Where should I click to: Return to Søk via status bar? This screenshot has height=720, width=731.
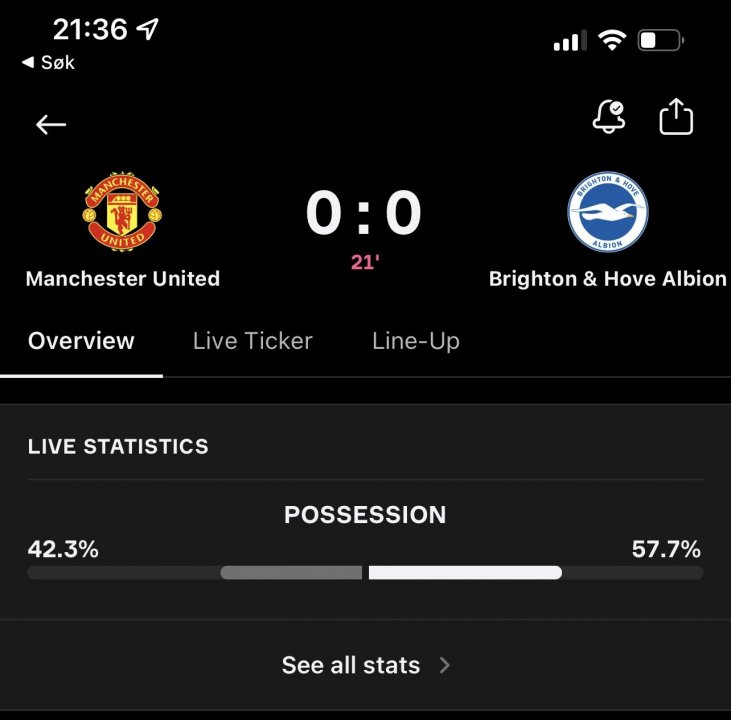pos(48,63)
